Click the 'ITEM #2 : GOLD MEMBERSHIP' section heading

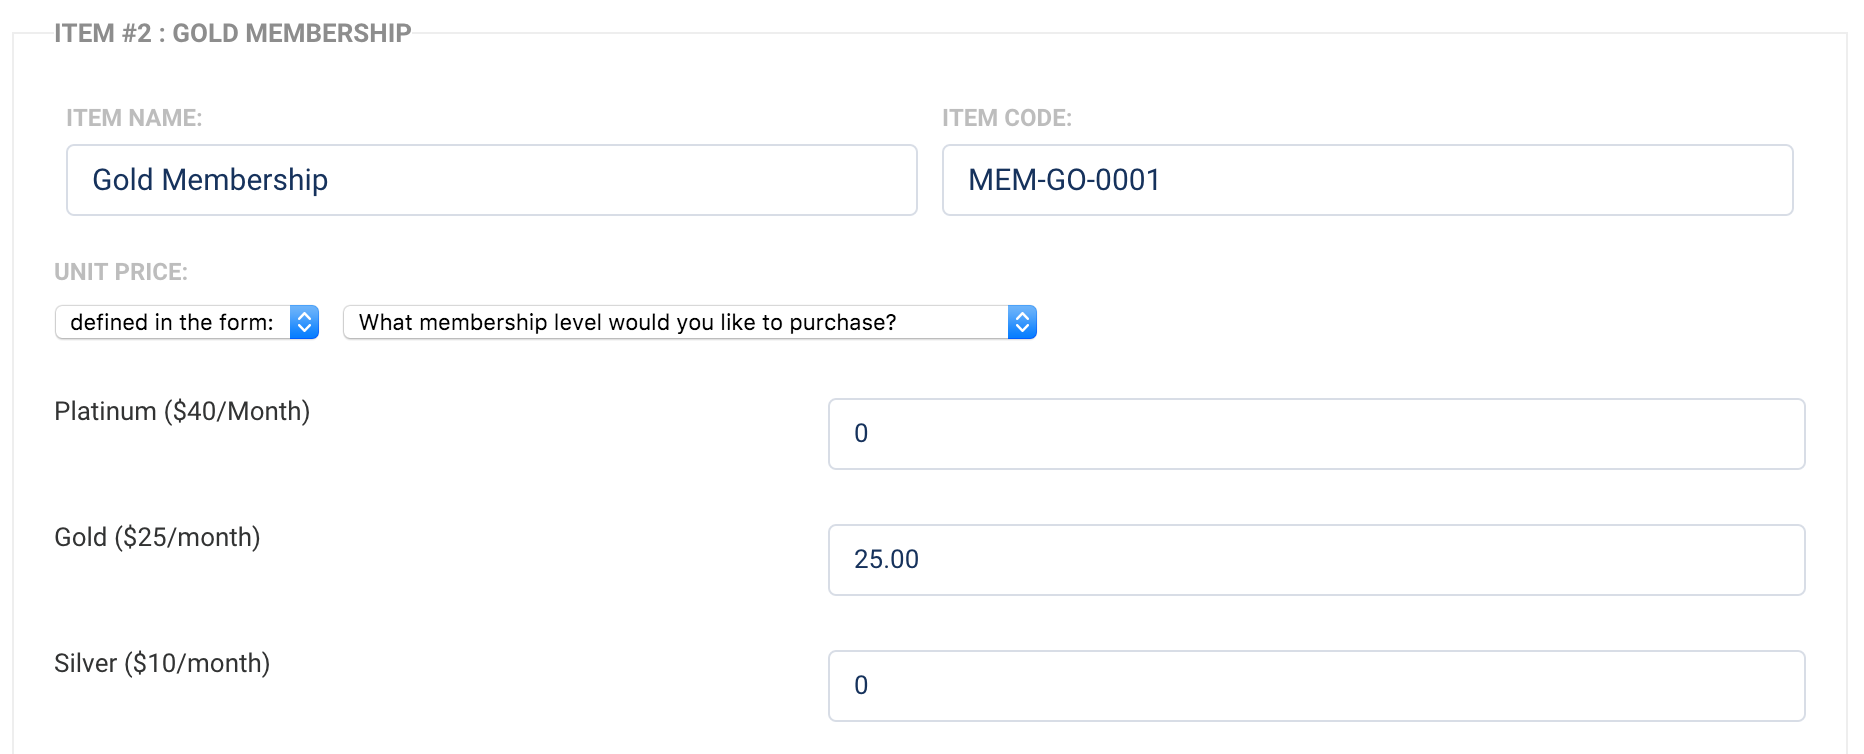(x=232, y=33)
